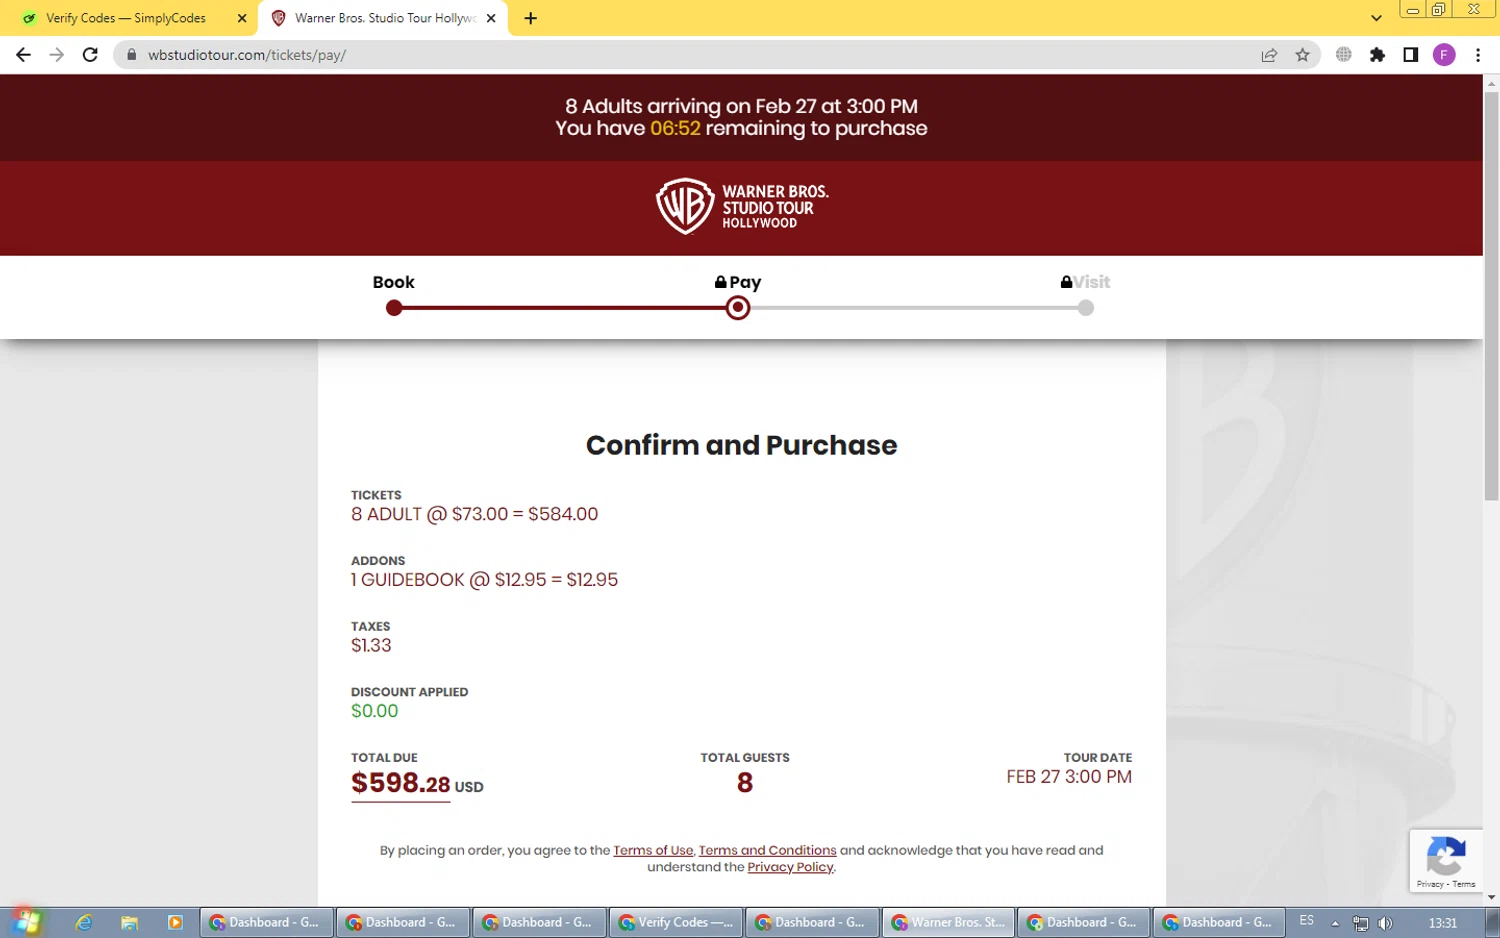This screenshot has width=1500, height=938.
Task: Open the Terms of Use link
Action: point(653,851)
